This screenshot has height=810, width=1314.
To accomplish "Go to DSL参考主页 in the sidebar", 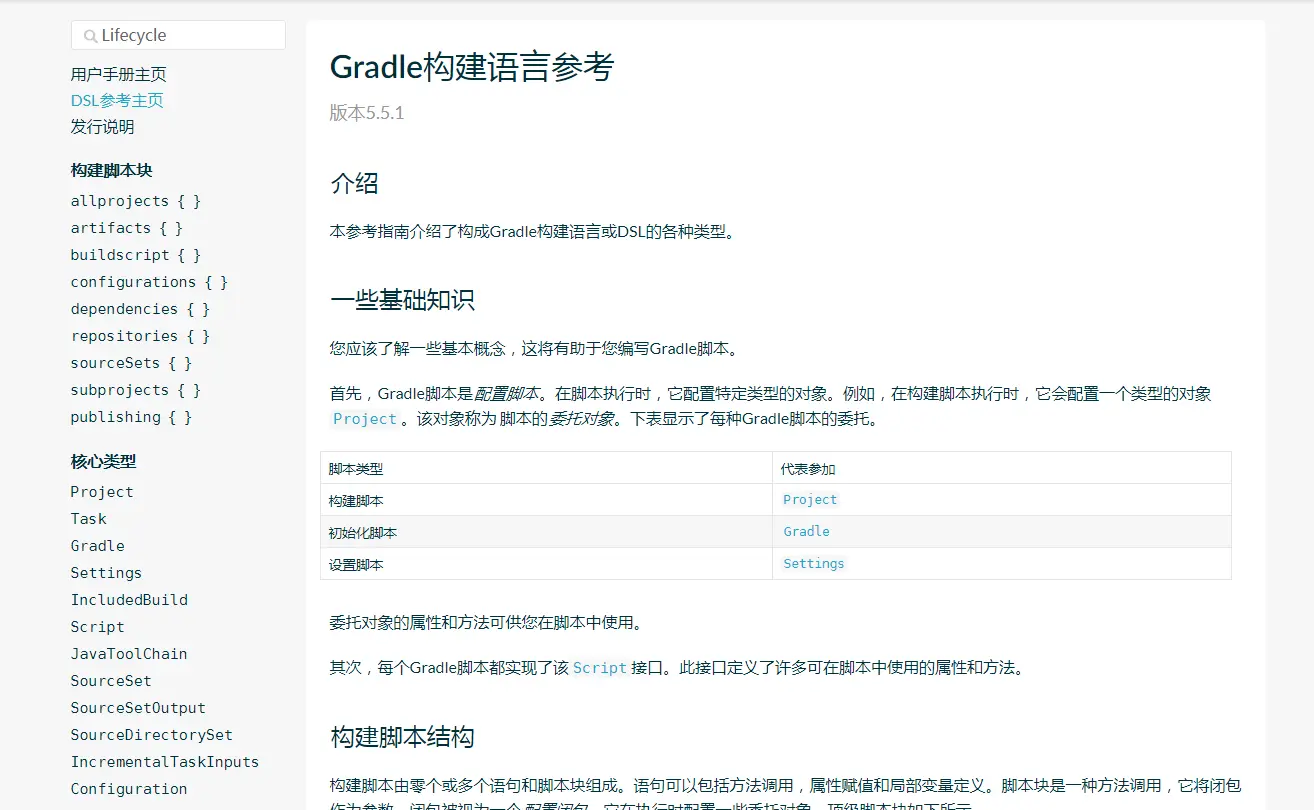I will point(117,100).
